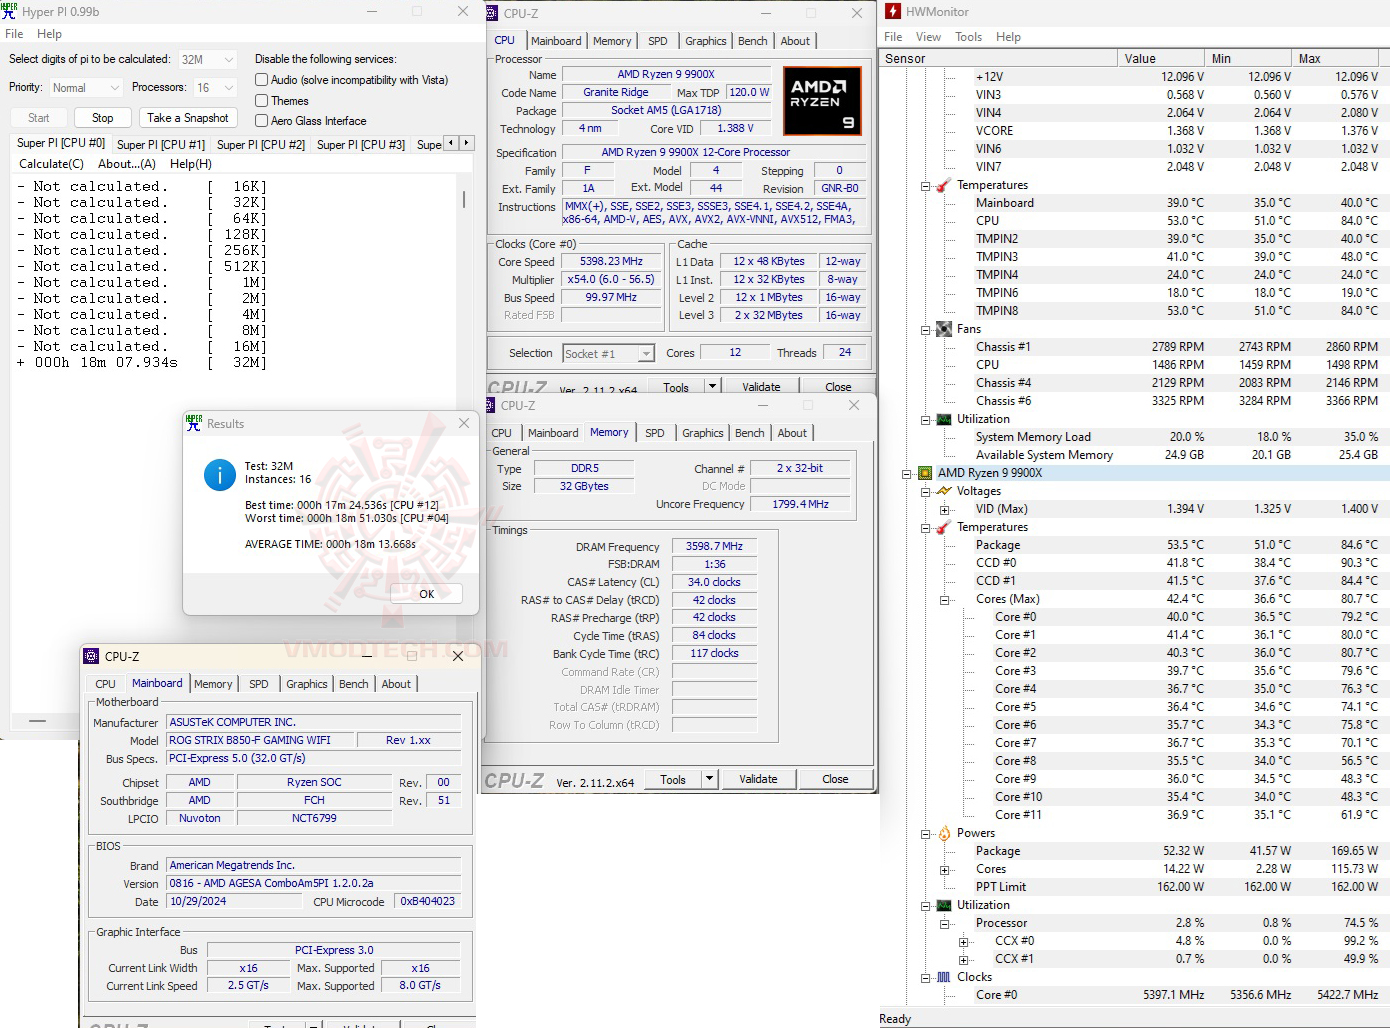The height and width of the screenshot is (1028, 1390).
Task: Click the Temperatures thermometer icon in HWMonitor
Action: click(x=944, y=184)
